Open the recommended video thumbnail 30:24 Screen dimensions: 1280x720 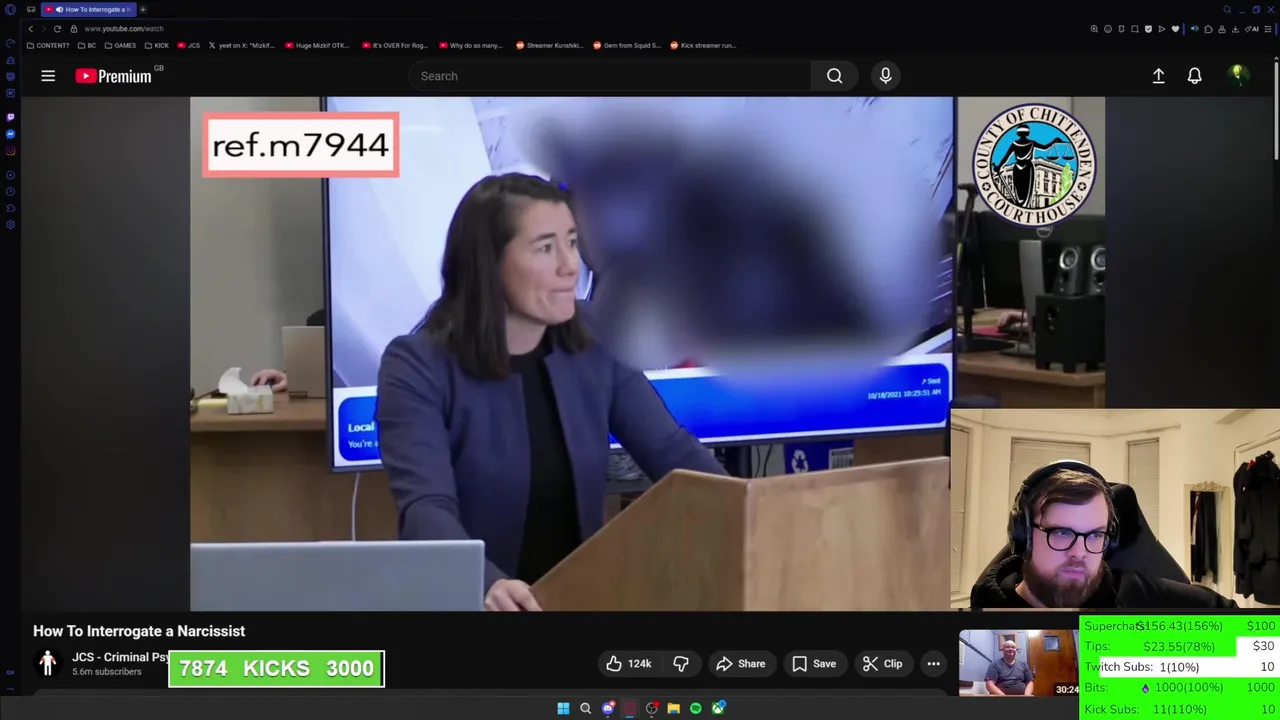1019,663
